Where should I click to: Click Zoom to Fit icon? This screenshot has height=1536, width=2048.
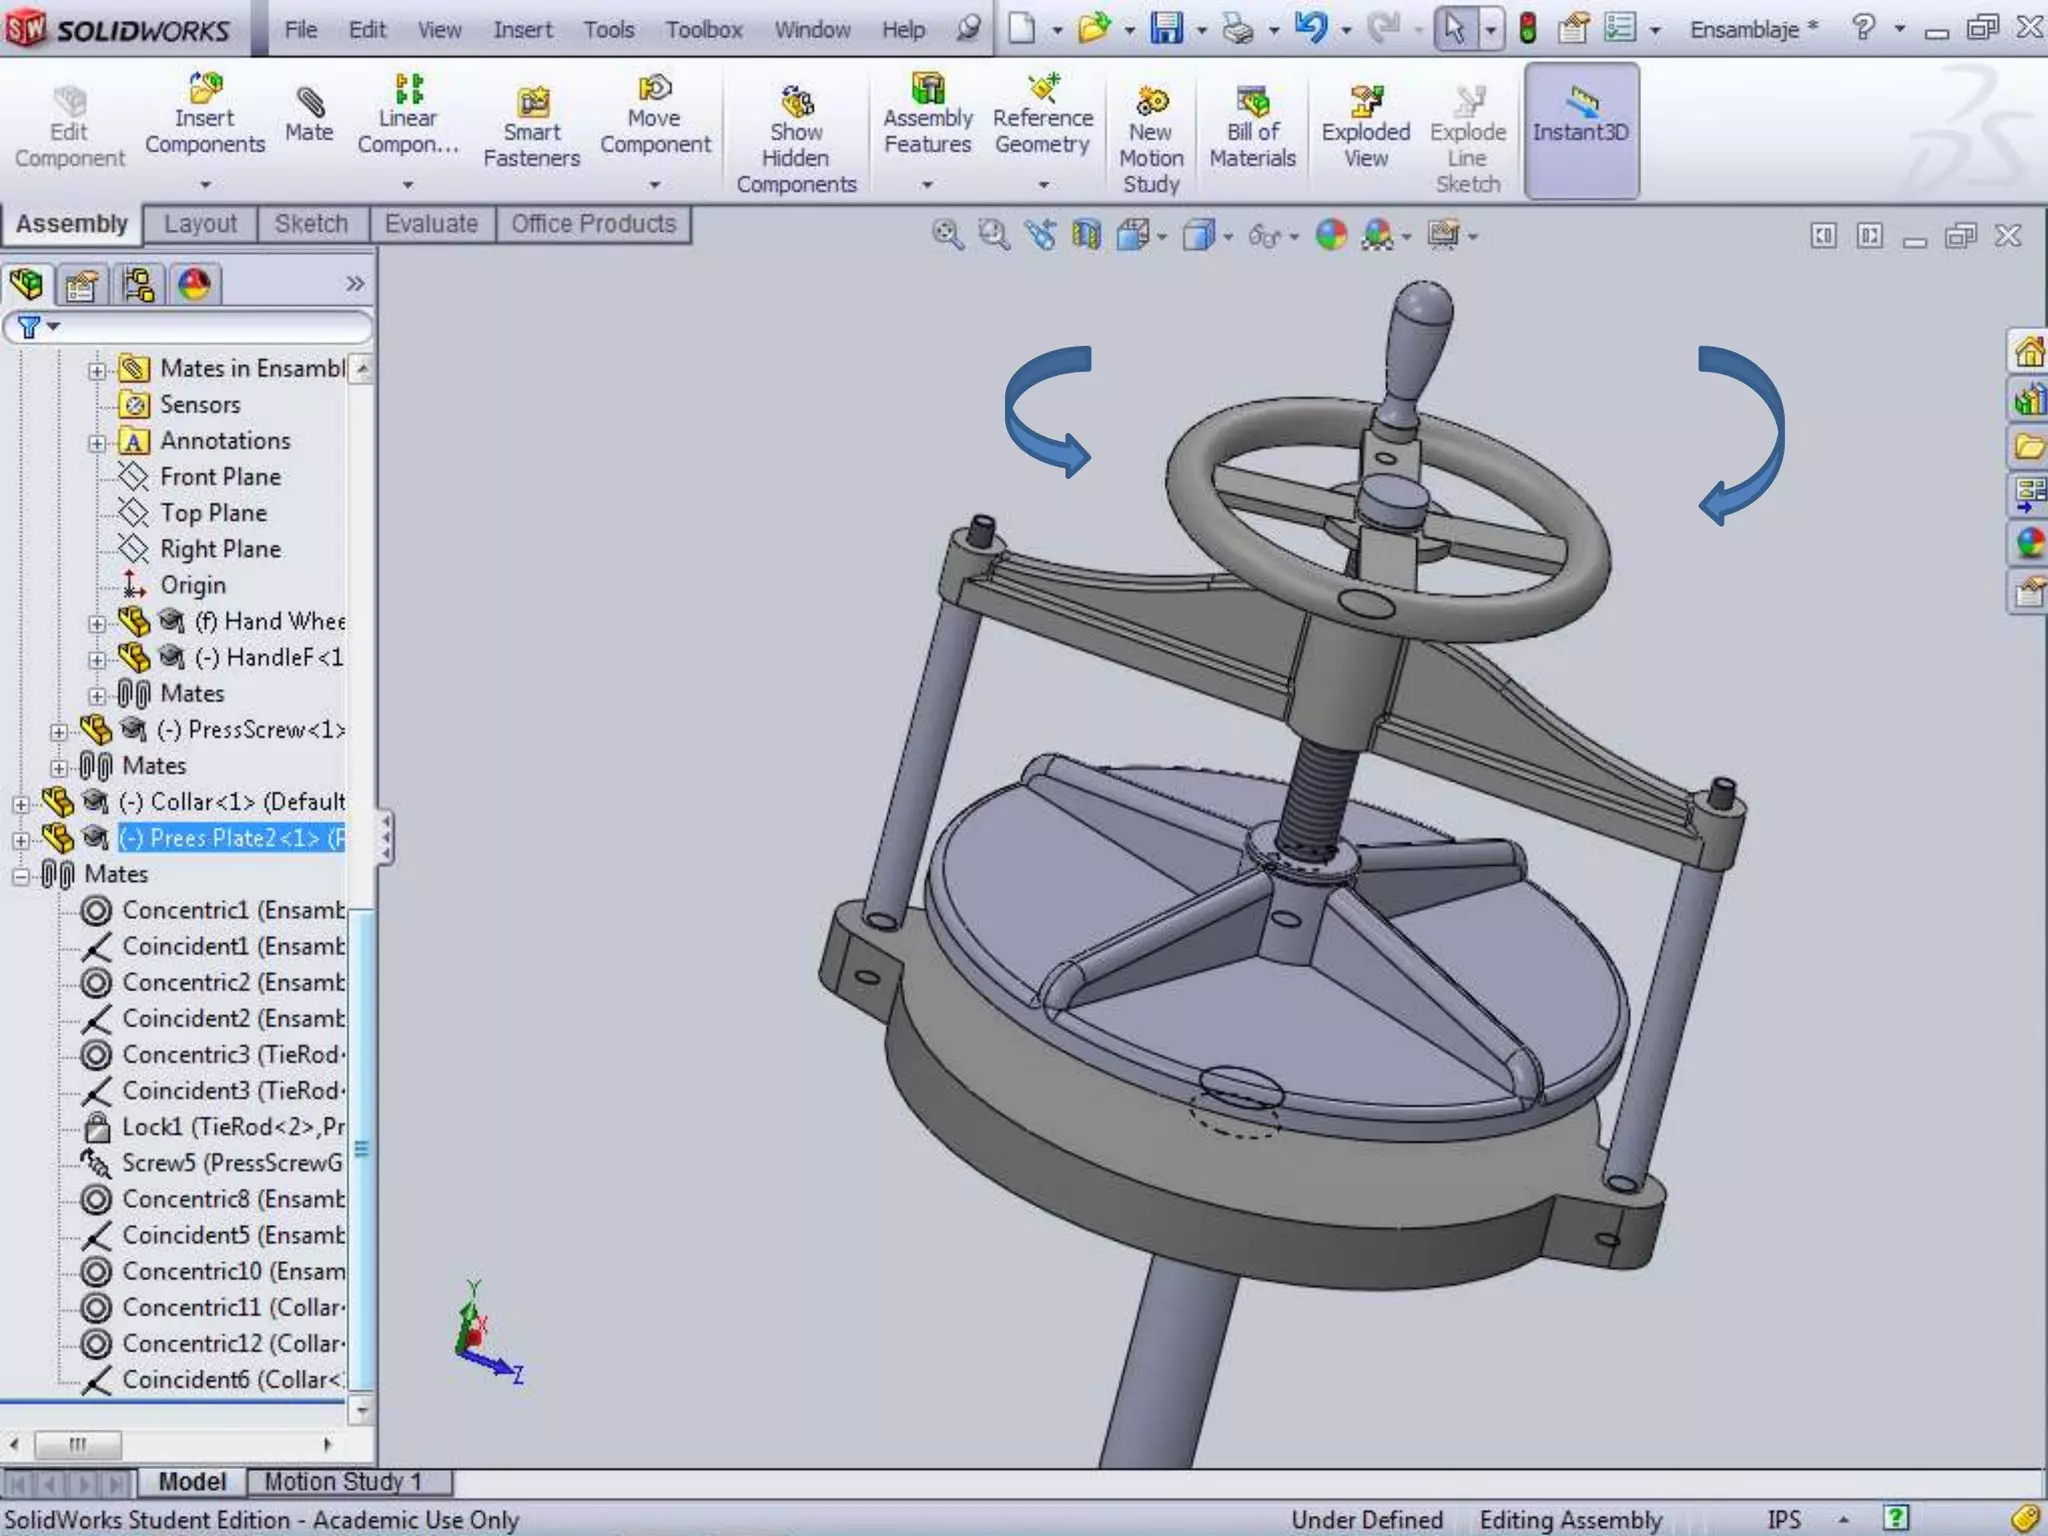click(x=946, y=235)
